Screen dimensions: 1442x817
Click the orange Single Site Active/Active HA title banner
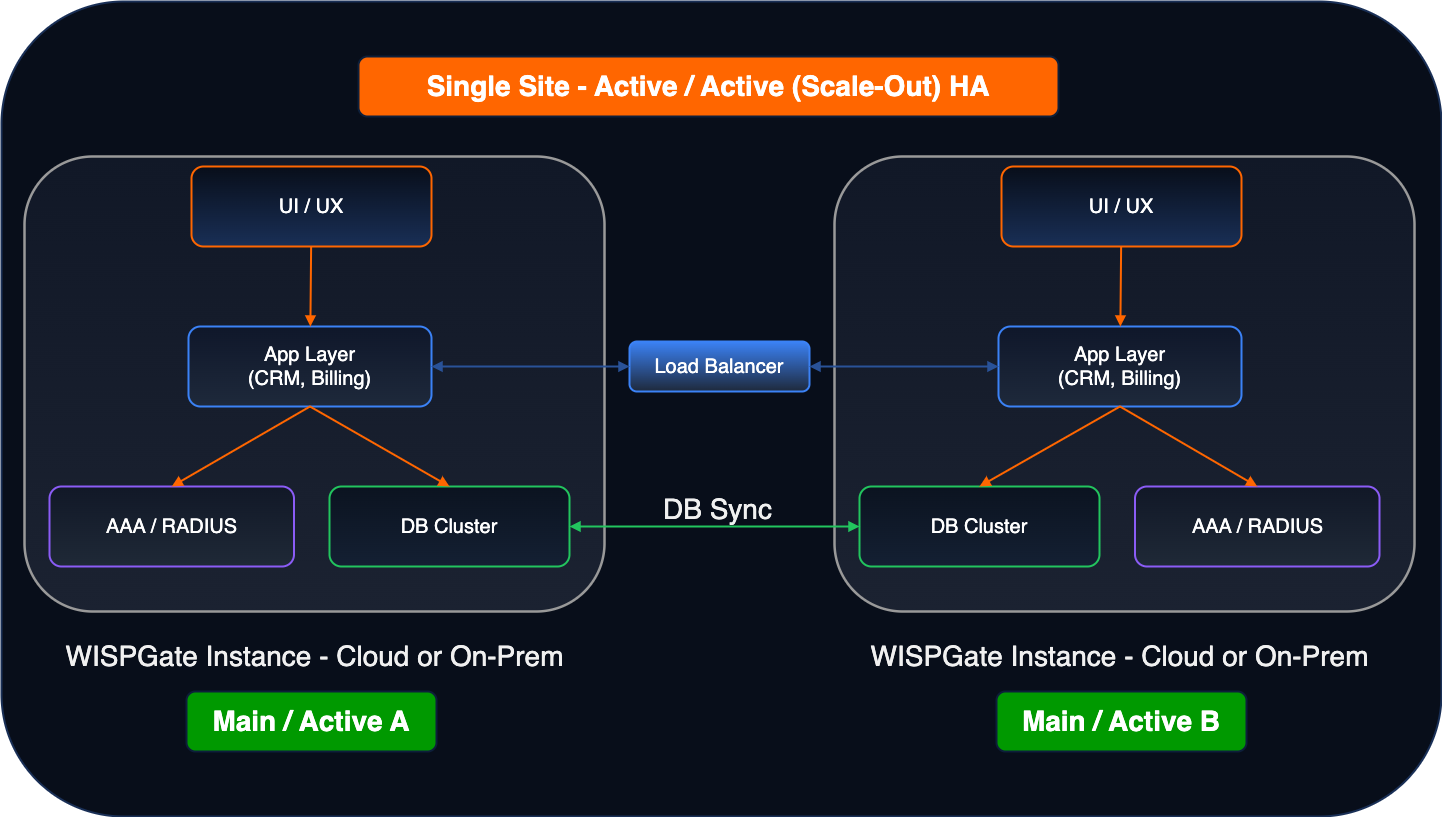(708, 87)
